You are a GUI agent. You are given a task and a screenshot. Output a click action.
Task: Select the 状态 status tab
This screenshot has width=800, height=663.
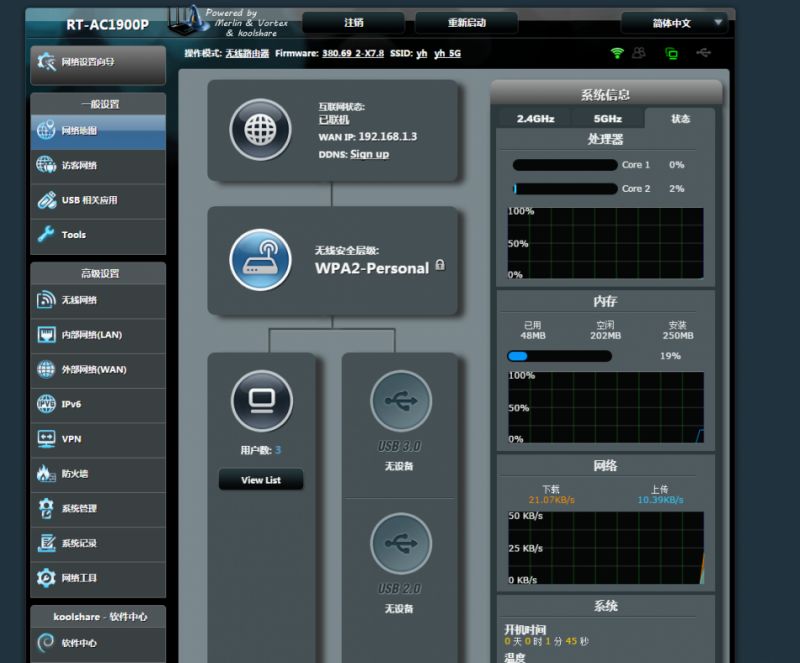680,119
